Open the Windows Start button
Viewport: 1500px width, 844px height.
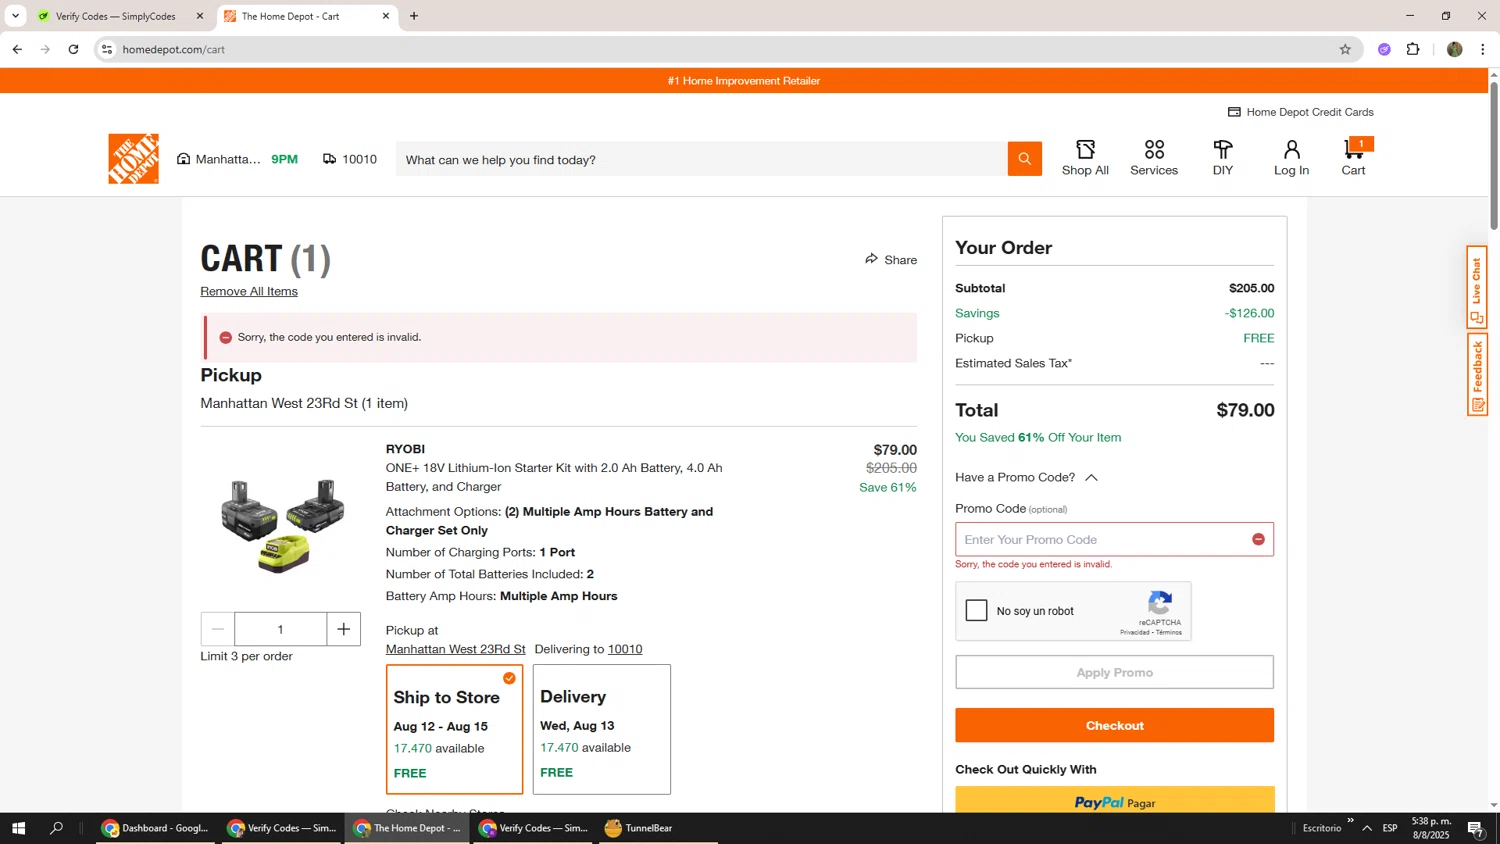coord(18,828)
